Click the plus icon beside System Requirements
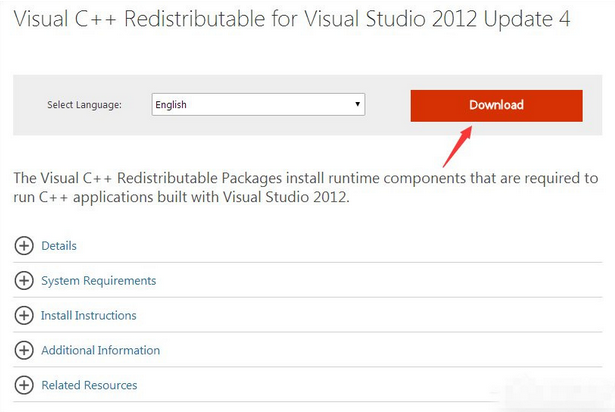 (x=24, y=281)
